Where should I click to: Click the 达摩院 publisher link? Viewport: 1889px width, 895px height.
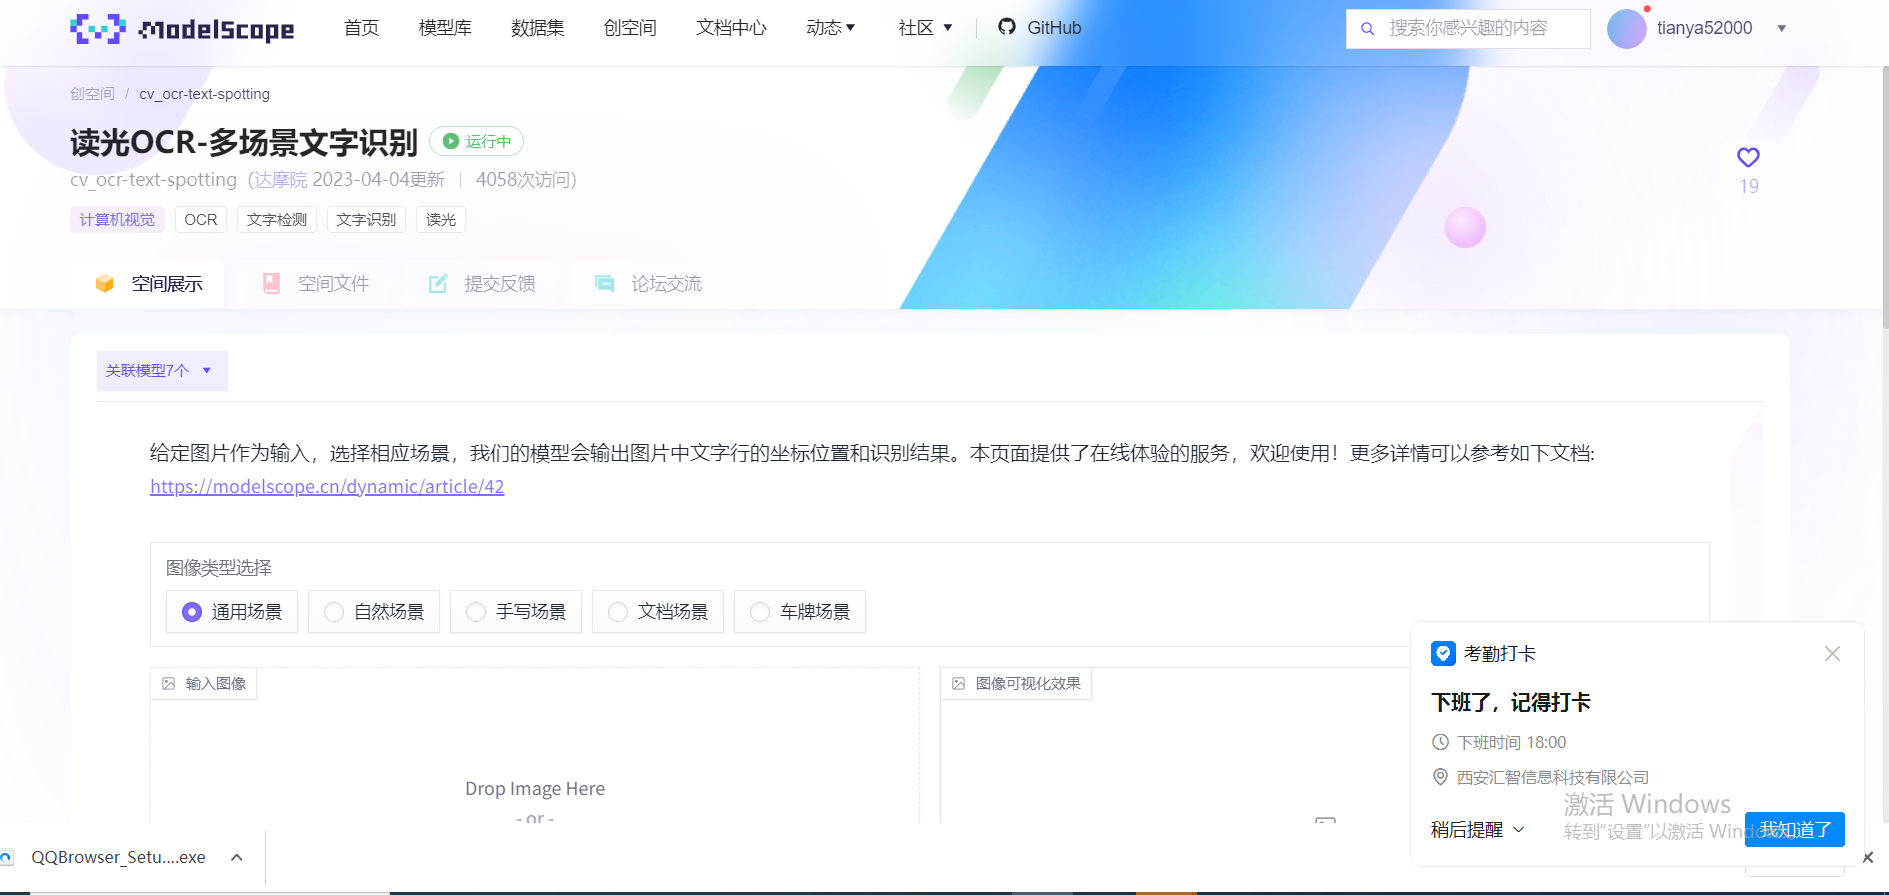pyautogui.click(x=280, y=180)
